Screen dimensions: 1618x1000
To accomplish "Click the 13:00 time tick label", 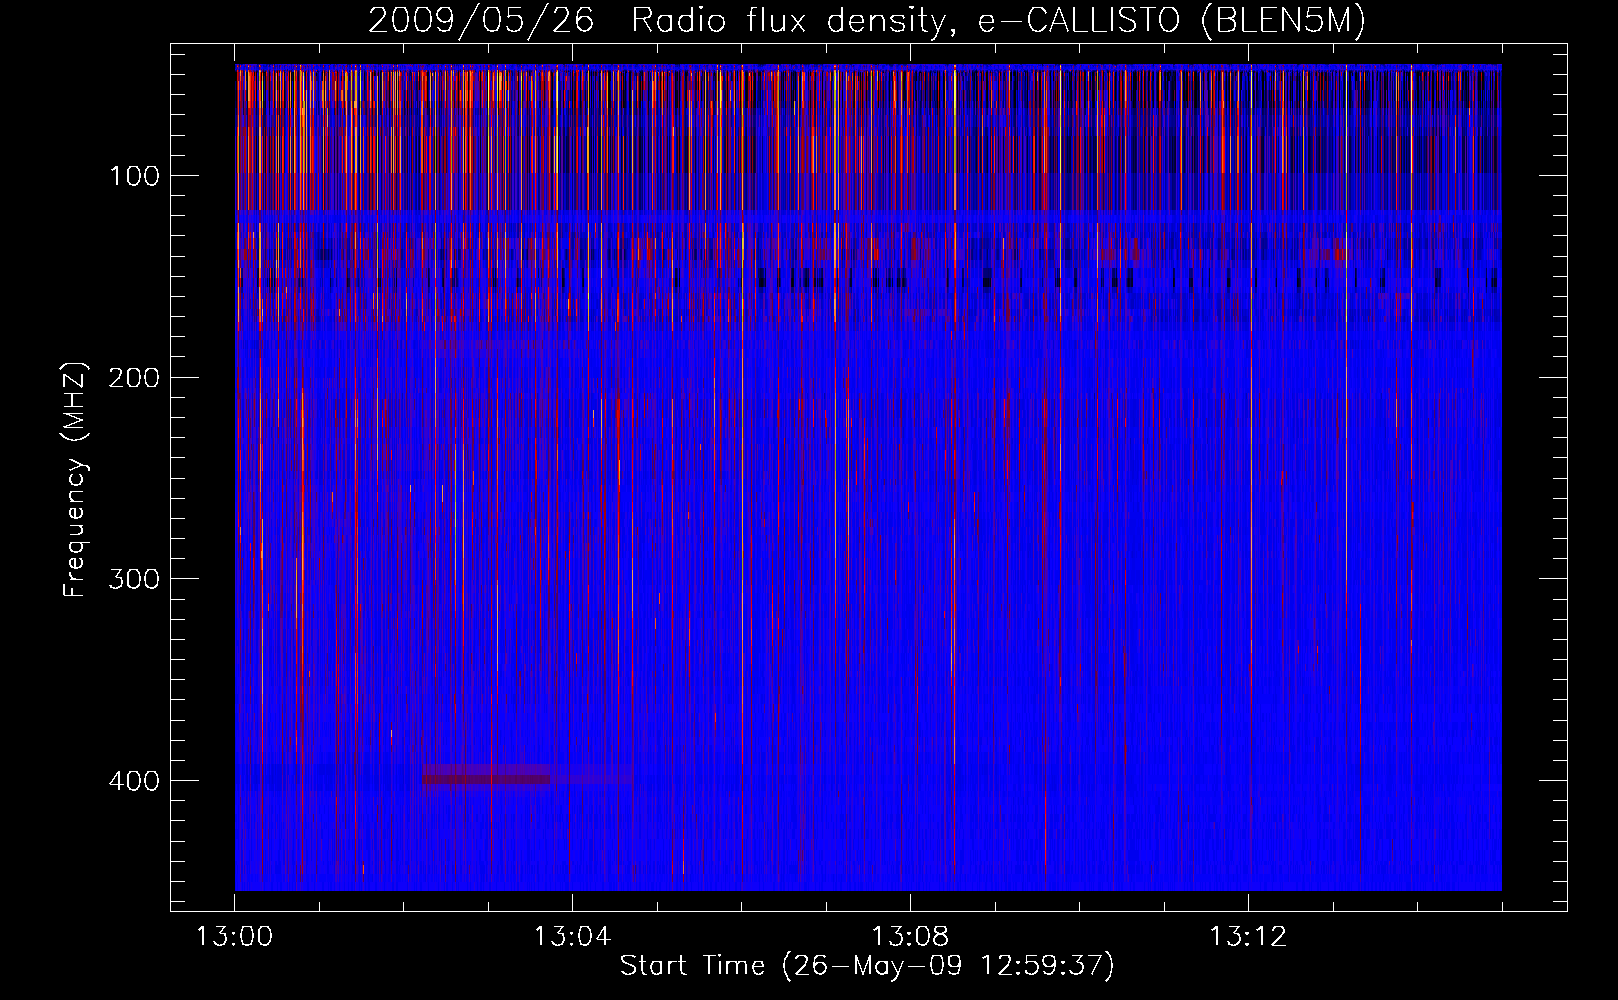I will click(x=235, y=937).
